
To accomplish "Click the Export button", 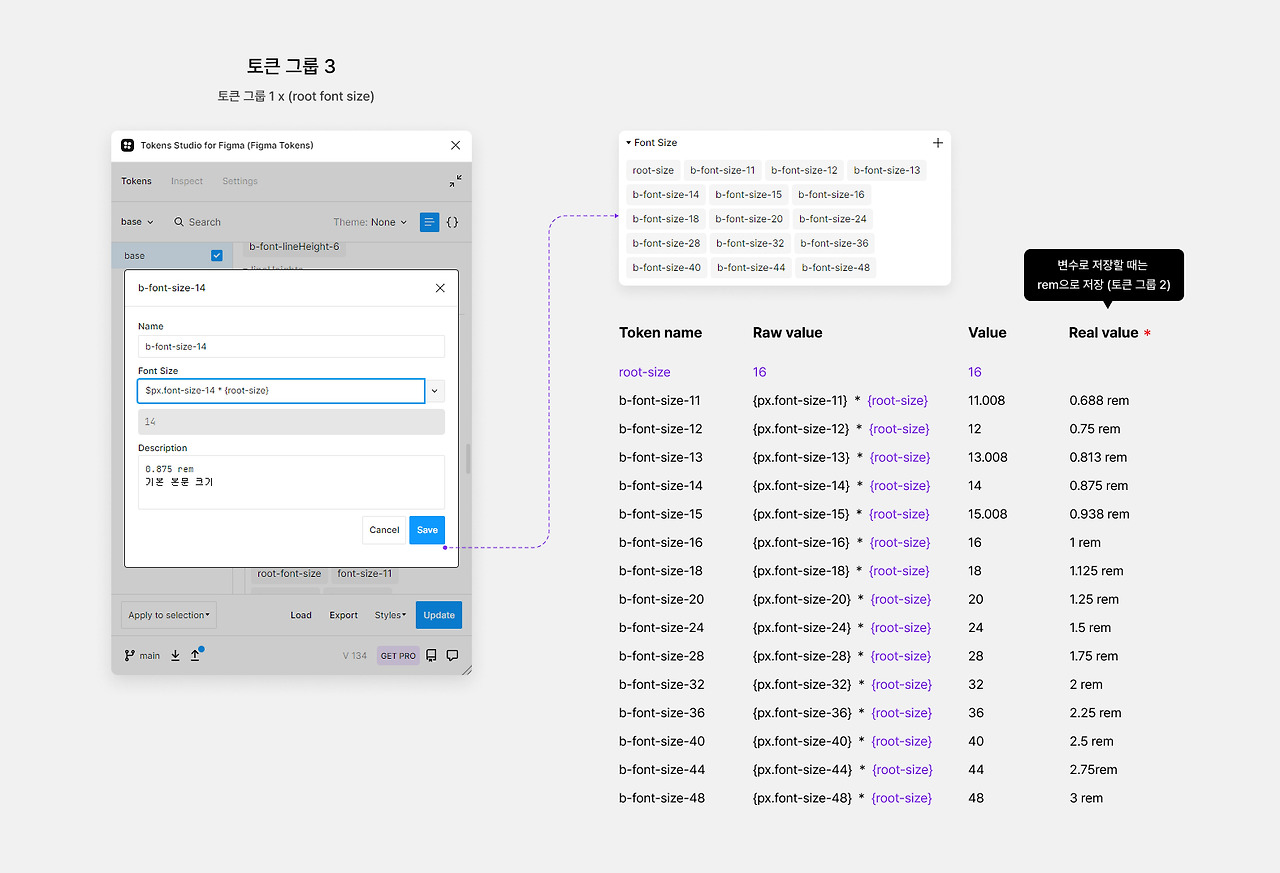I will [344, 615].
